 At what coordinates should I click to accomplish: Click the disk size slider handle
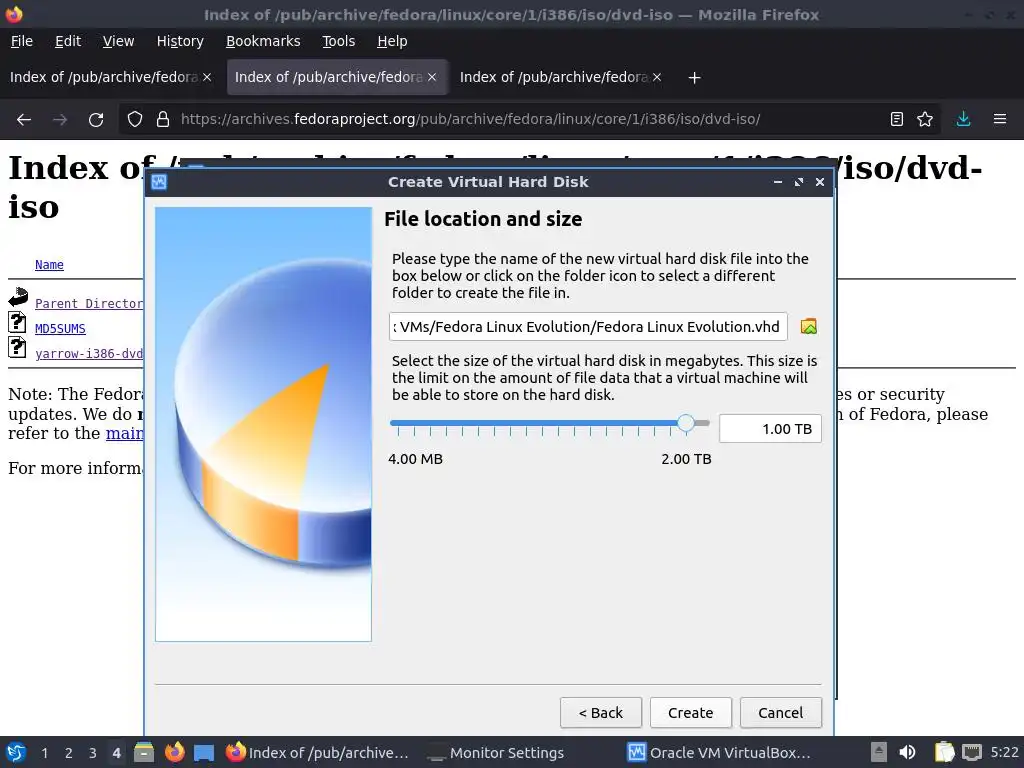686,423
